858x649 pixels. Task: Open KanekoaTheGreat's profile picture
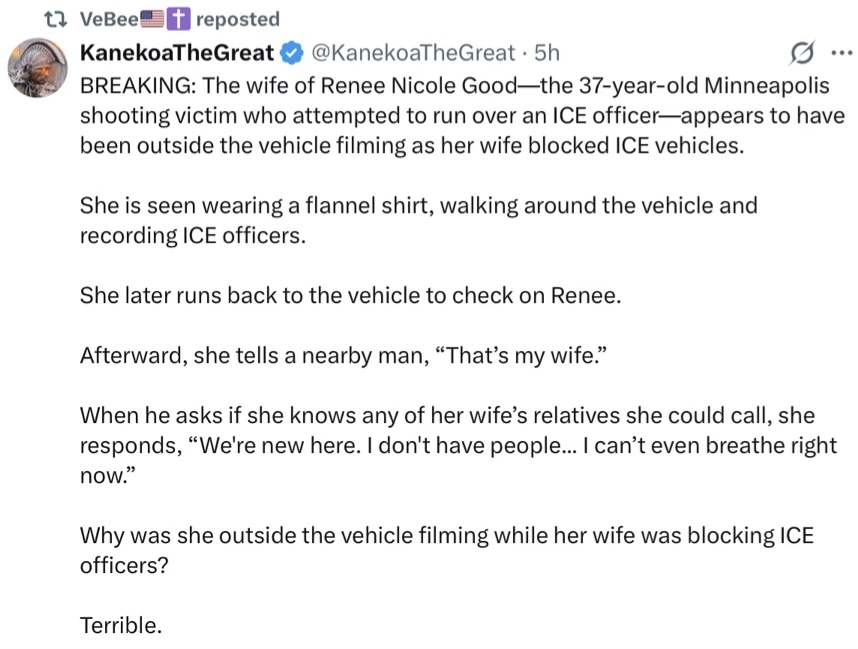click(x=39, y=68)
